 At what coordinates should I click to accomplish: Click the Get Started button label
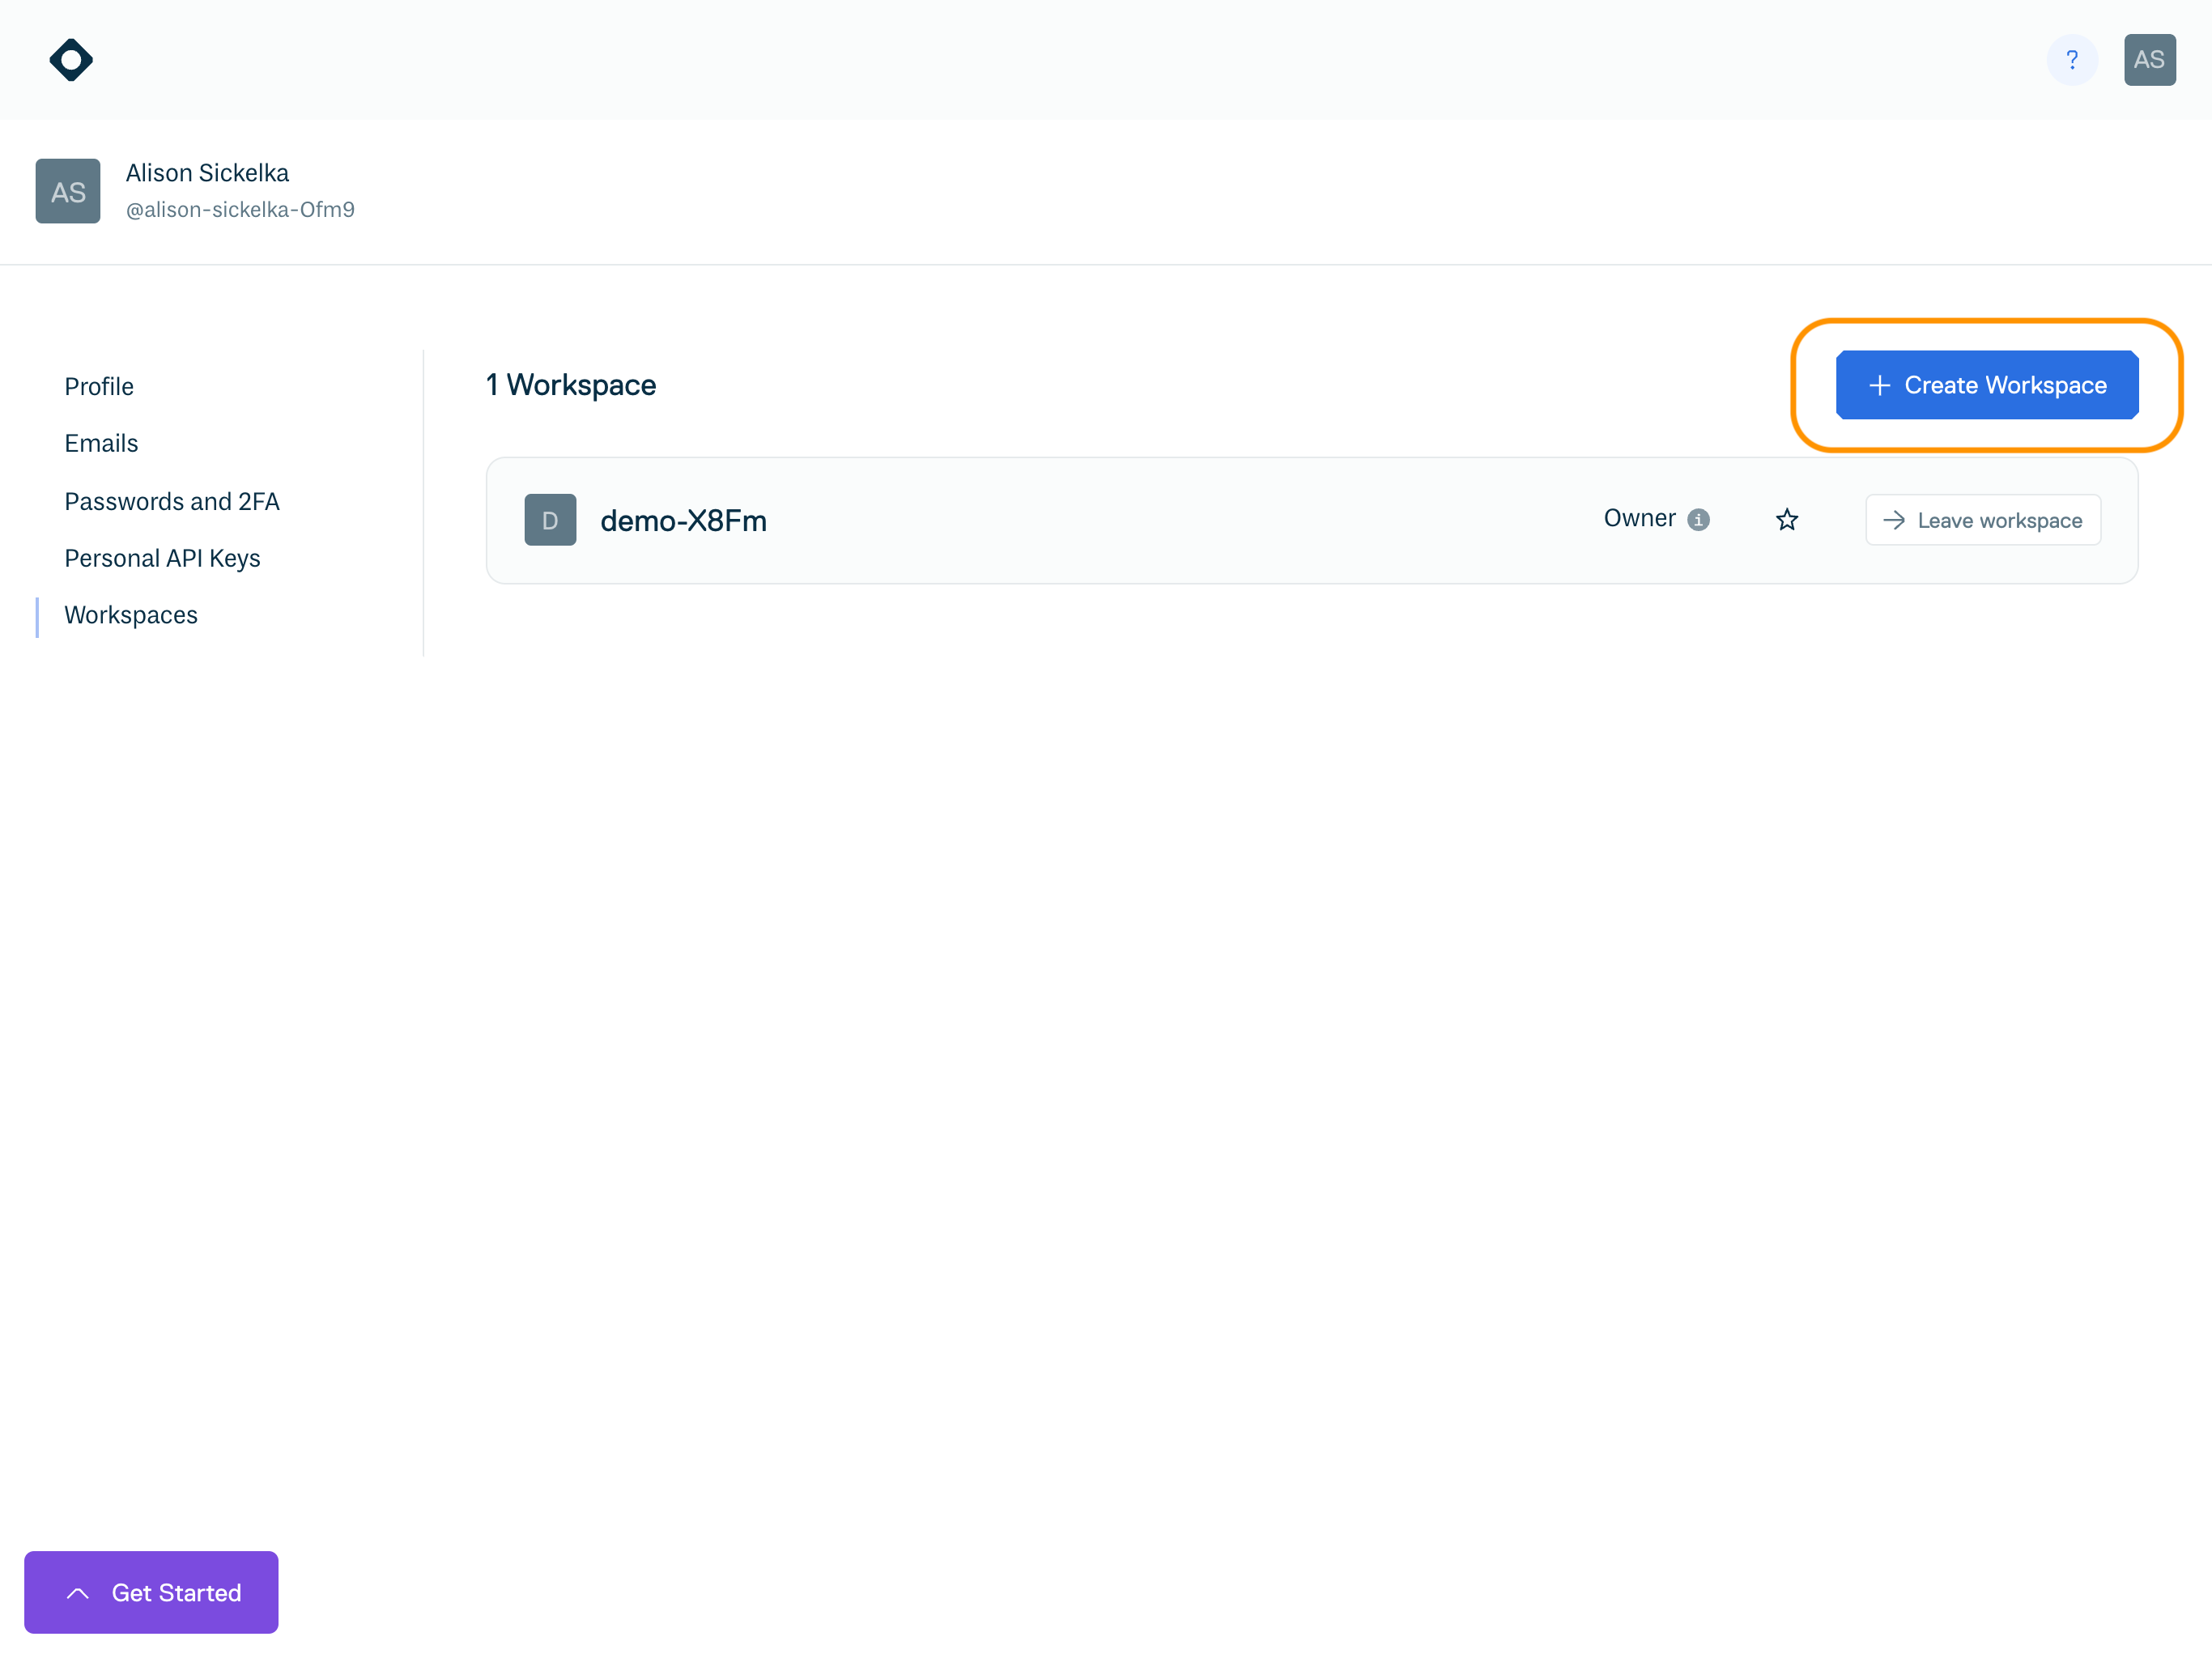[x=176, y=1593]
